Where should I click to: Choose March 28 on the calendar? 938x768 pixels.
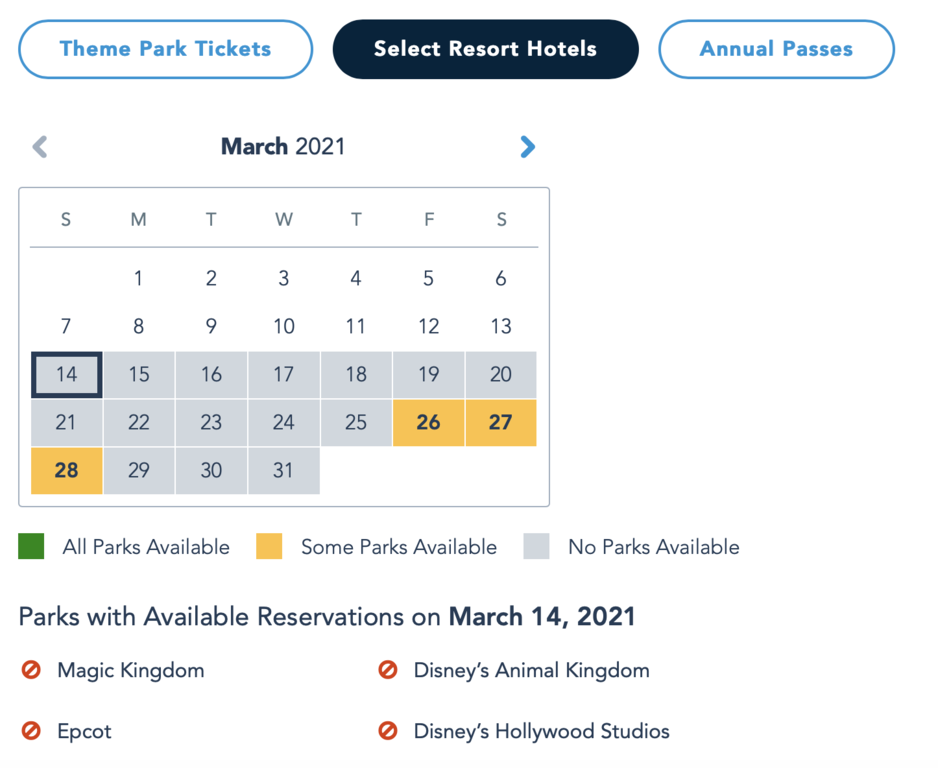click(x=66, y=470)
